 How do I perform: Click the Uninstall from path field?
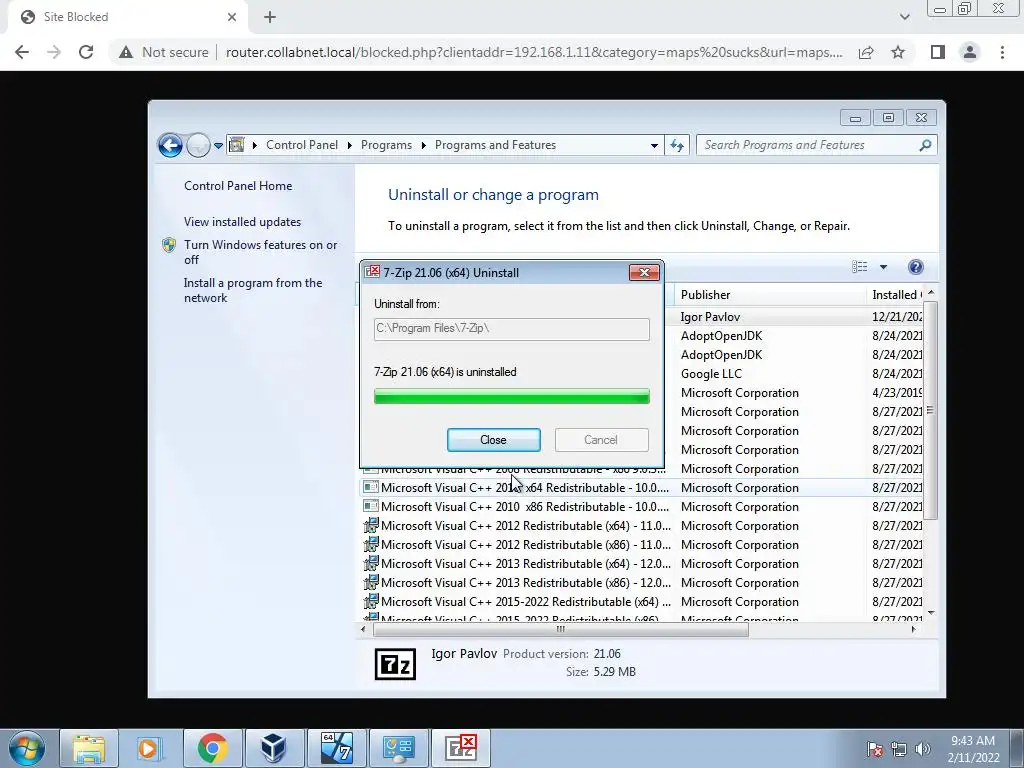coord(511,328)
